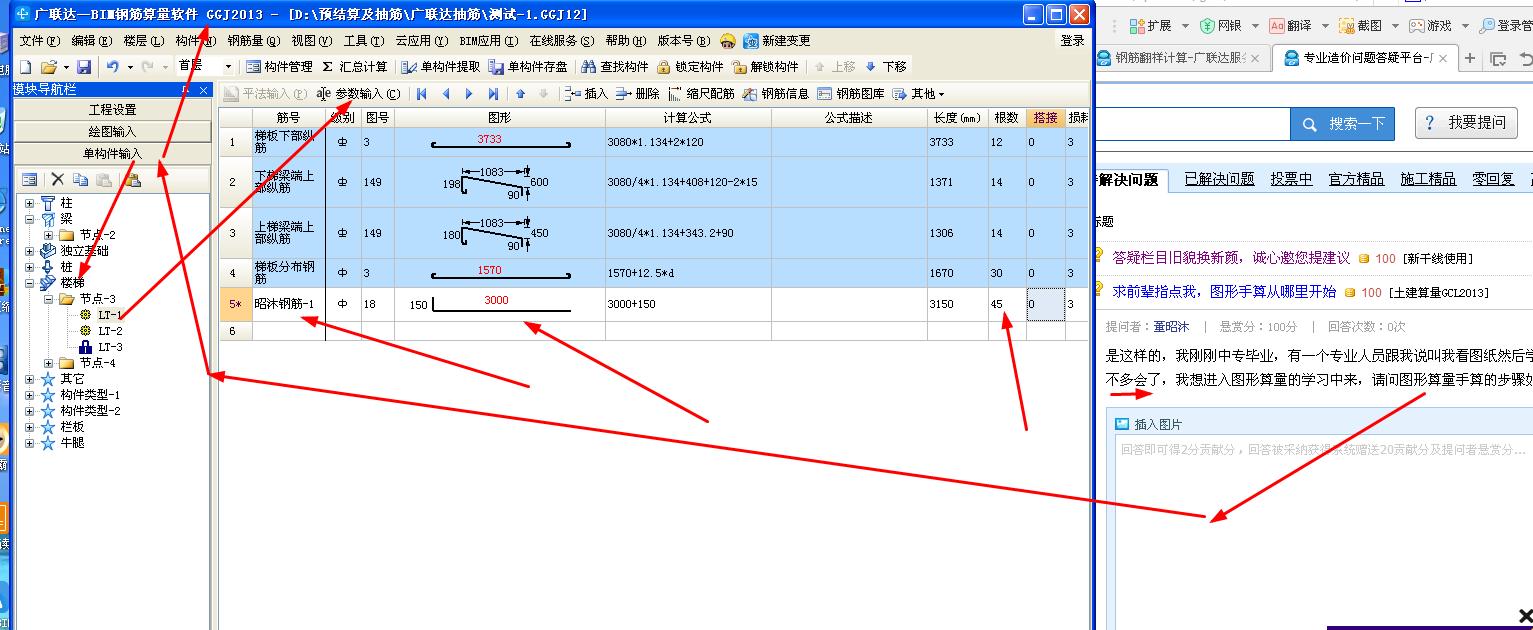Switch to 绘图输入 panel
This screenshot has width=1533, height=630.
coord(112,132)
